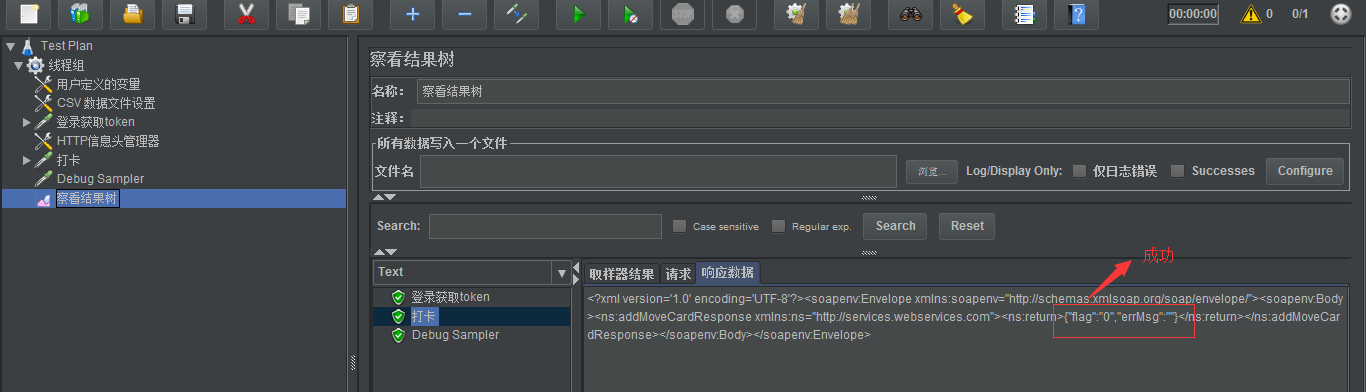Click the response data text area
Image resolution: width=1366 pixels, height=392 pixels.
(x=966, y=338)
